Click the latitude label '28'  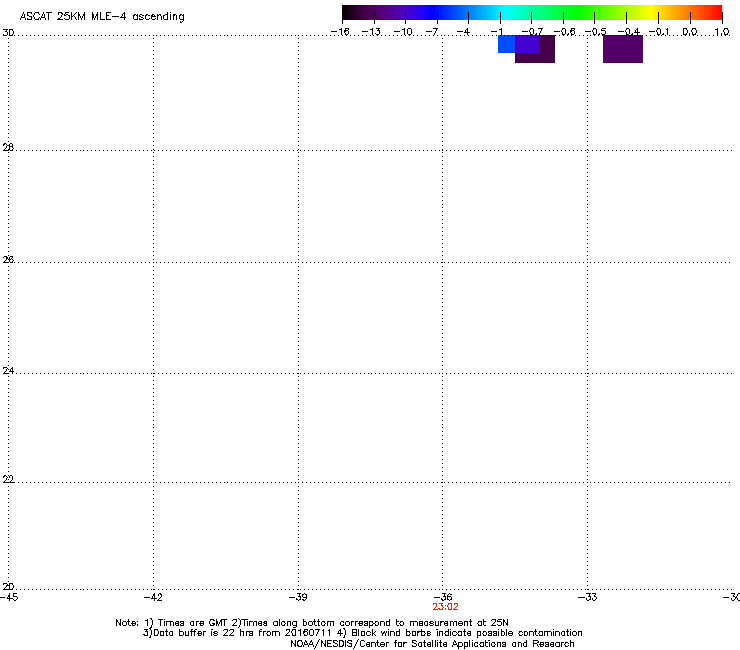(x=8, y=148)
